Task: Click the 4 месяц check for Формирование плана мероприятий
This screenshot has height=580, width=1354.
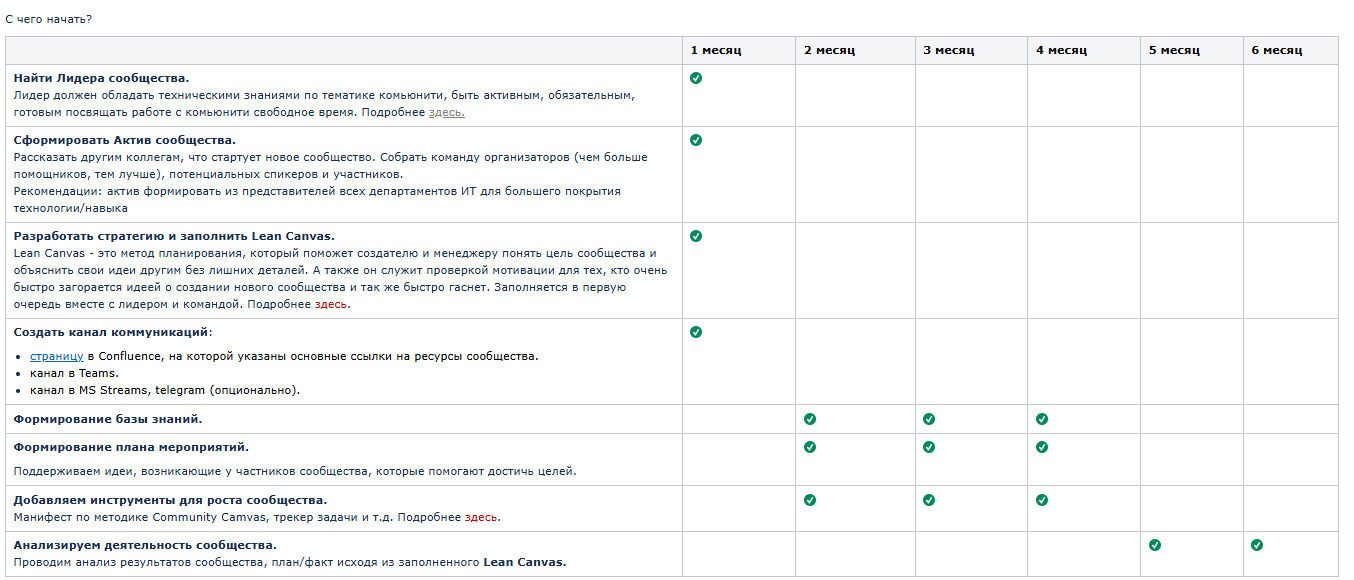Action: click(x=1042, y=447)
